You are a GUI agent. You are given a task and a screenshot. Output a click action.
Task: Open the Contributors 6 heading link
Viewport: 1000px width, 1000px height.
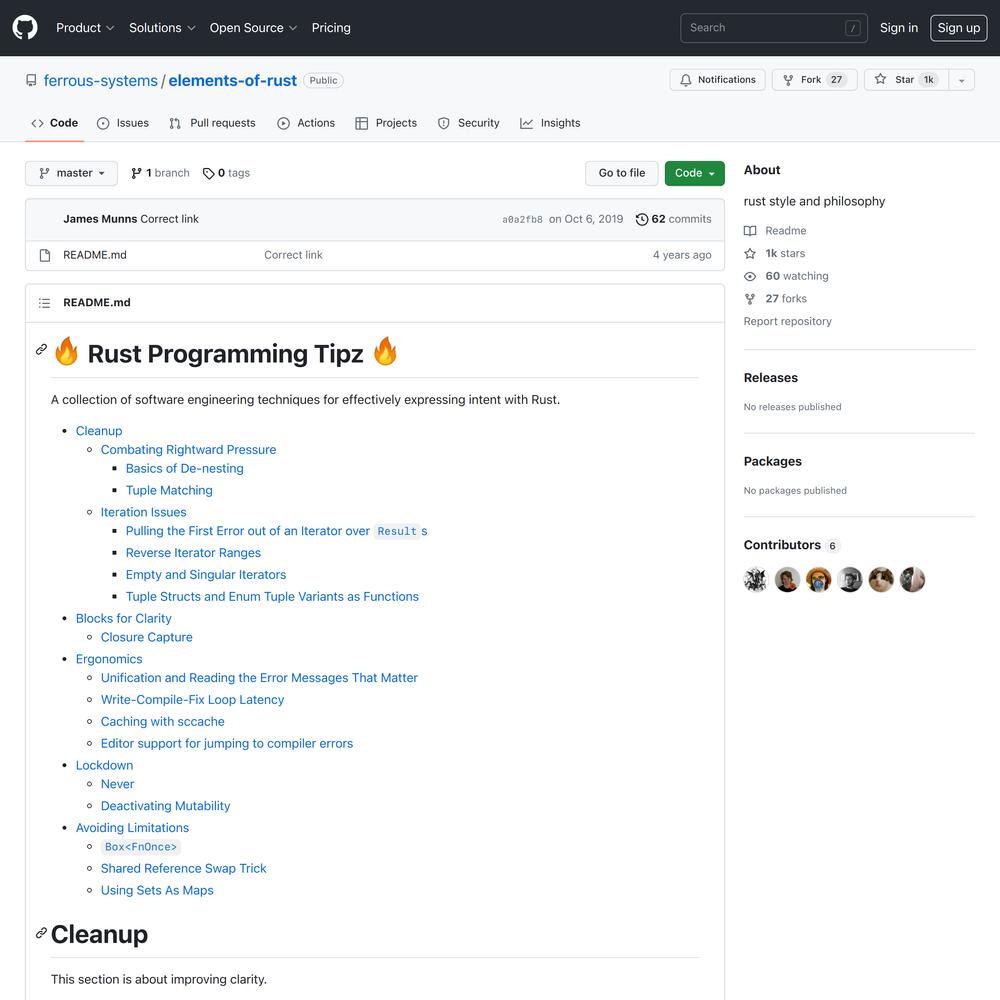(791, 545)
